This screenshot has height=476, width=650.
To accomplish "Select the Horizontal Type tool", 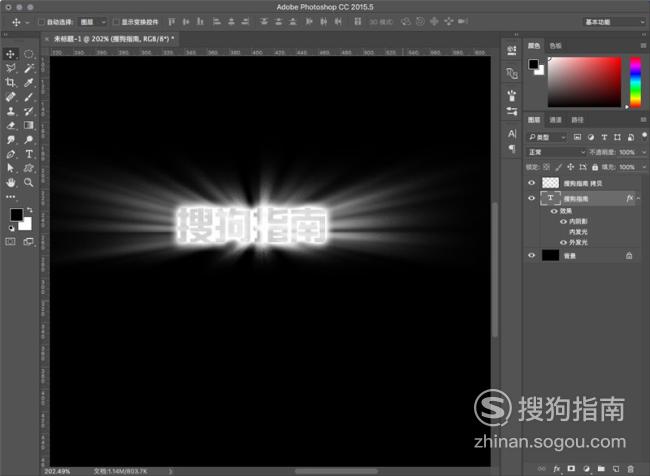I will click(29, 154).
